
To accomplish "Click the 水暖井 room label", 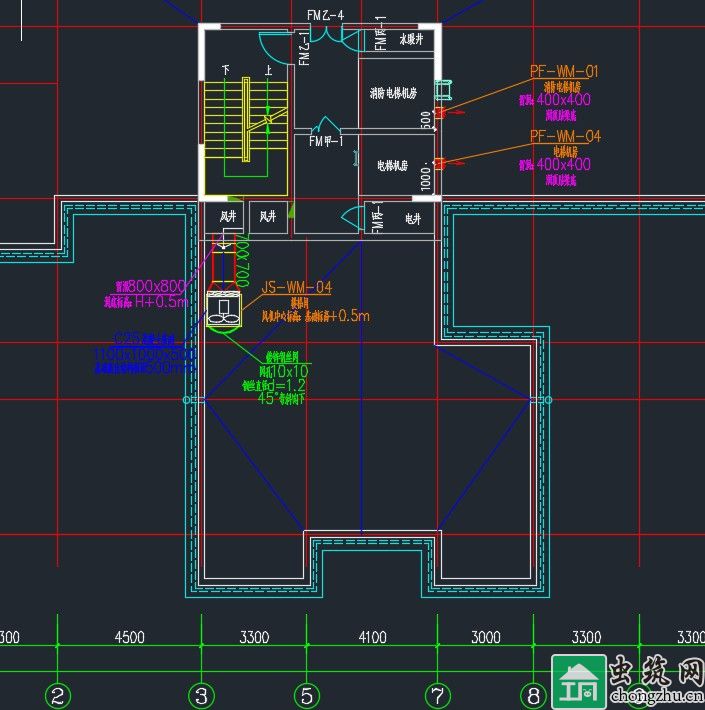I will (414, 40).
